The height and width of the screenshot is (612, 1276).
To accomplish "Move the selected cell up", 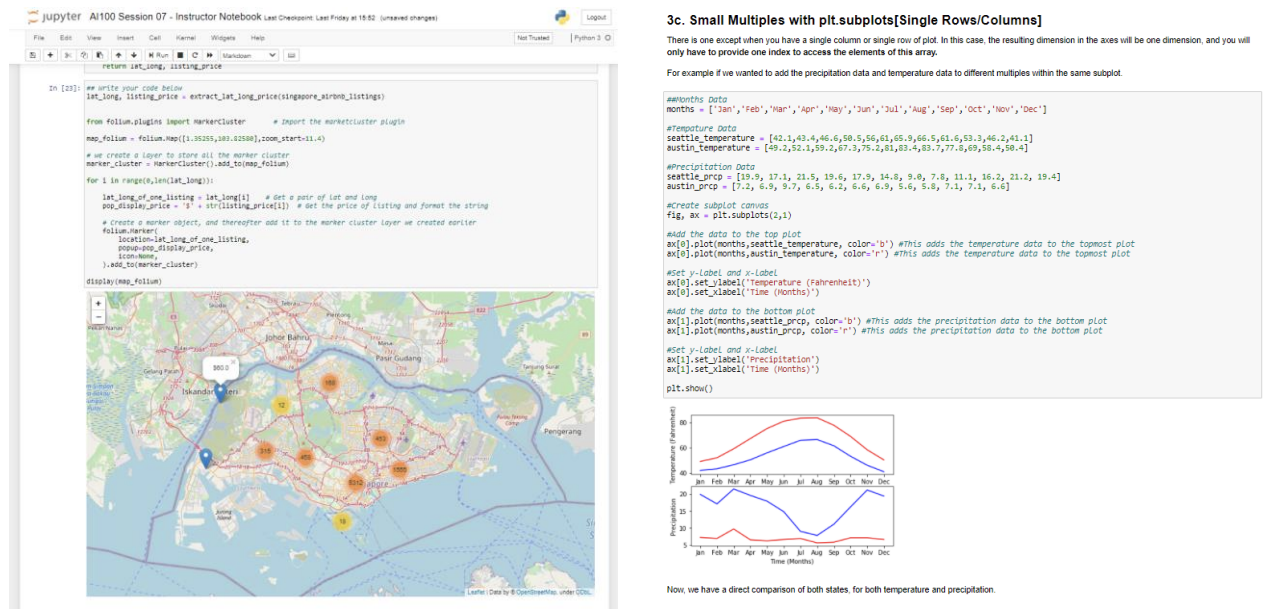I will [x=116, y=55].
